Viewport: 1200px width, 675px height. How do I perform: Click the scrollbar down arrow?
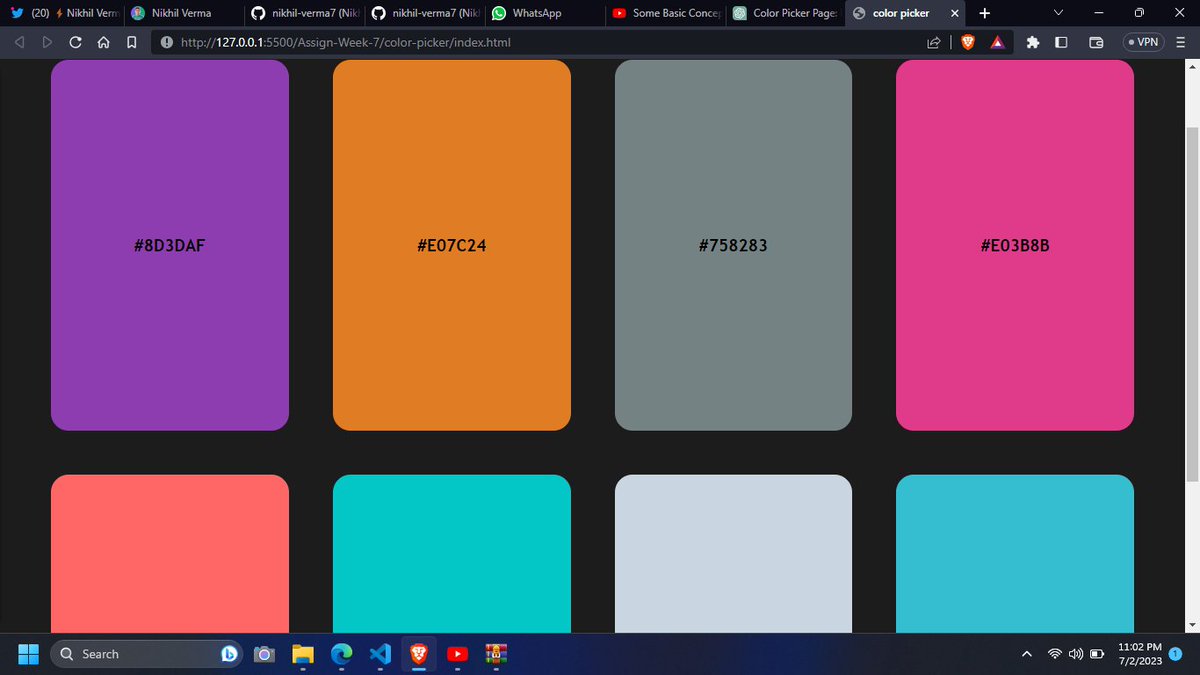pyautogui.click(x=1191, y=625)
